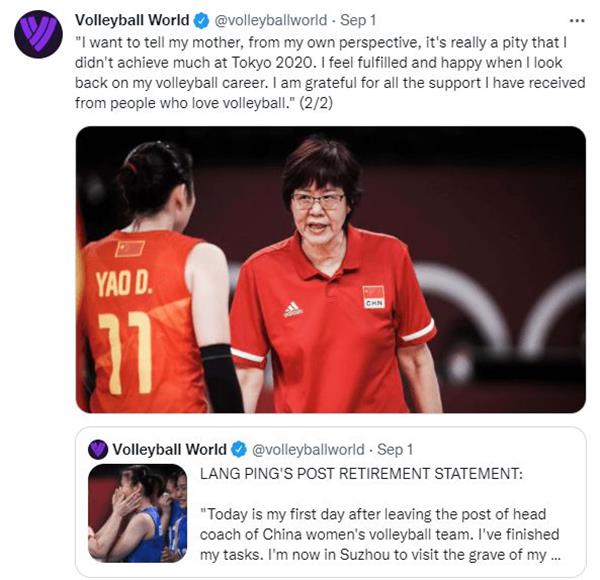Click the @volleyballworld handle in main tweet

pos(271,20)
